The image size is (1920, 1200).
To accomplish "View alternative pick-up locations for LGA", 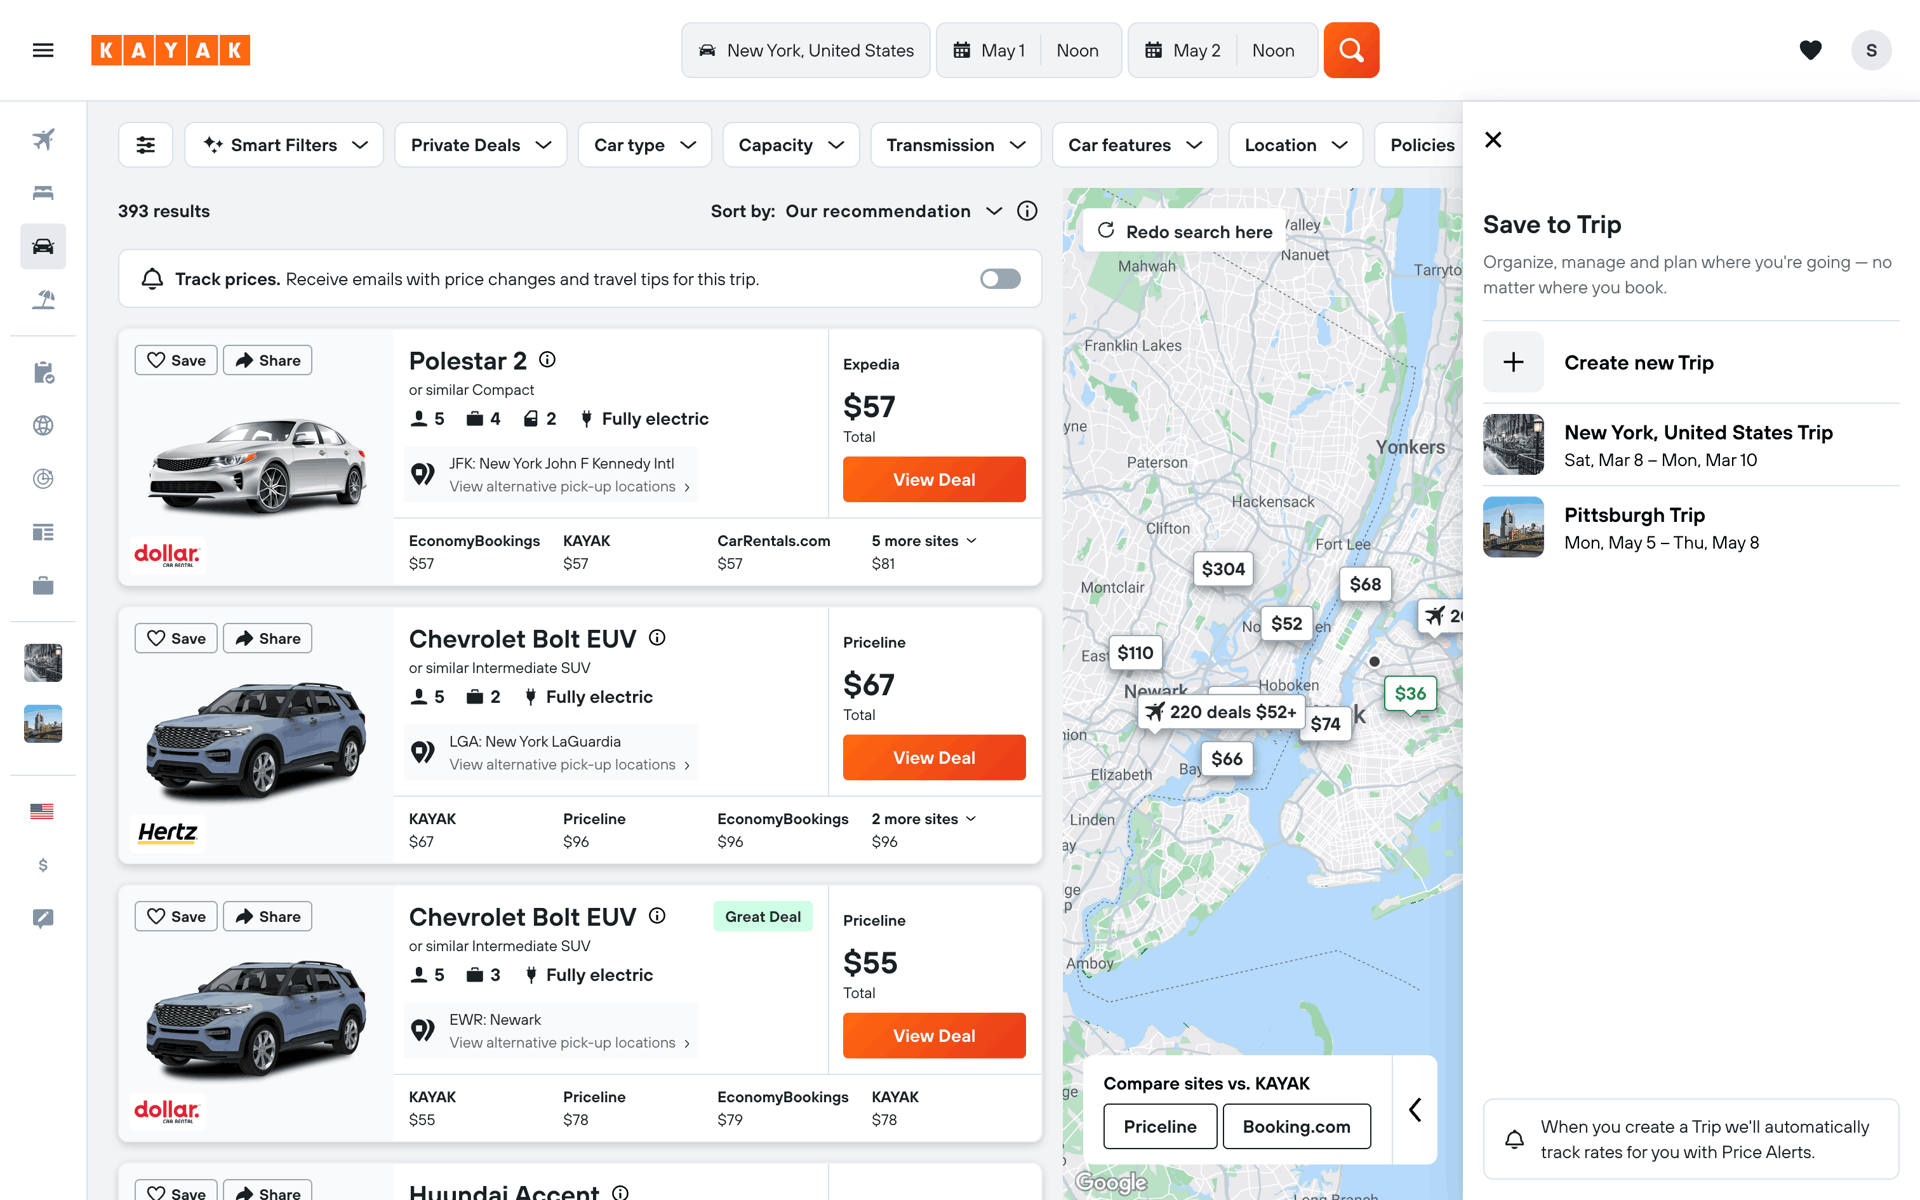I will [569, 765].
